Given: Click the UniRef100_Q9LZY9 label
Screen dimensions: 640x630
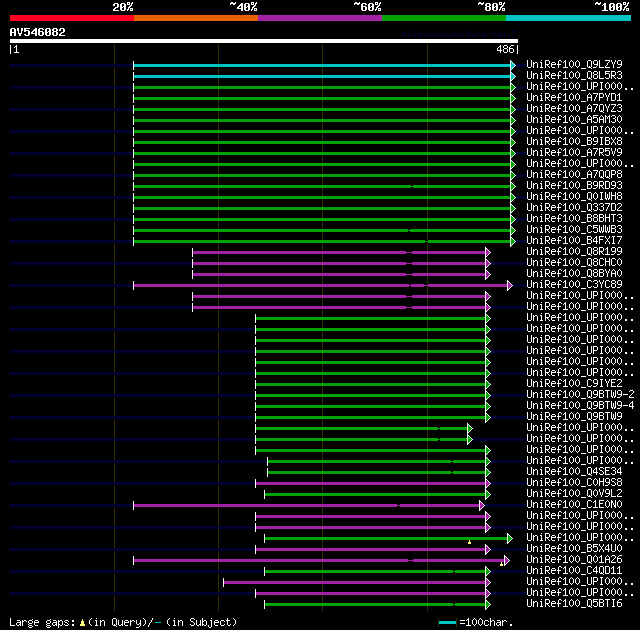Looking at the screenshot, I should [x=574, y=64].
